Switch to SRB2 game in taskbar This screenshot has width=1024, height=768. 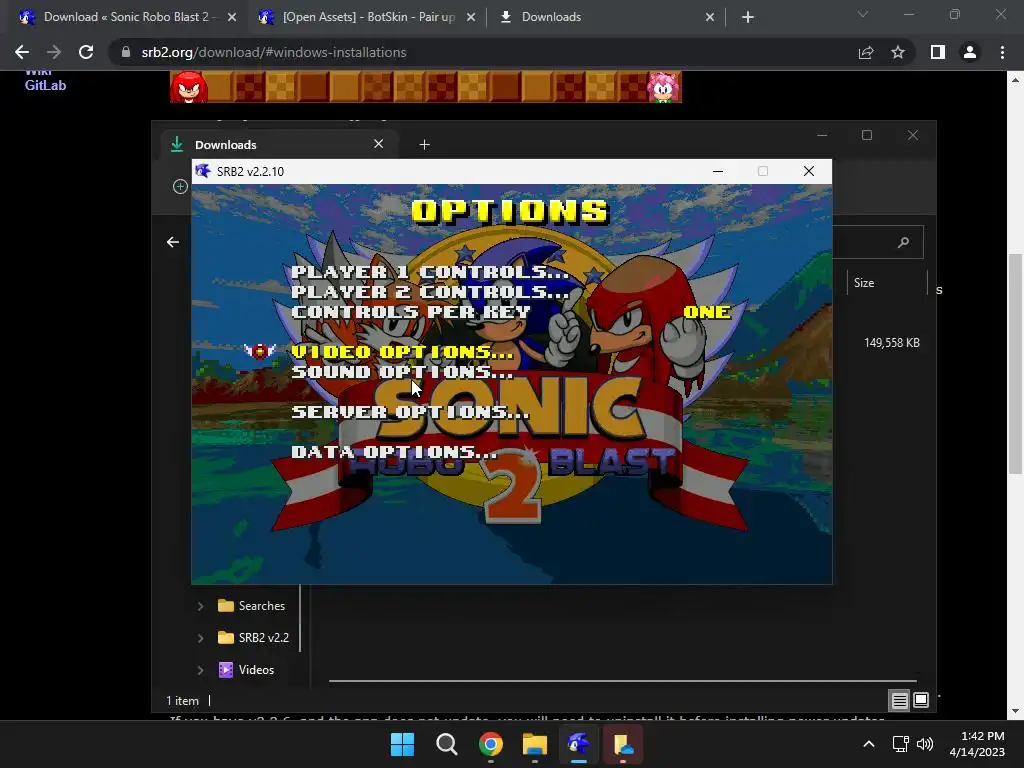[x=579, y=744]
